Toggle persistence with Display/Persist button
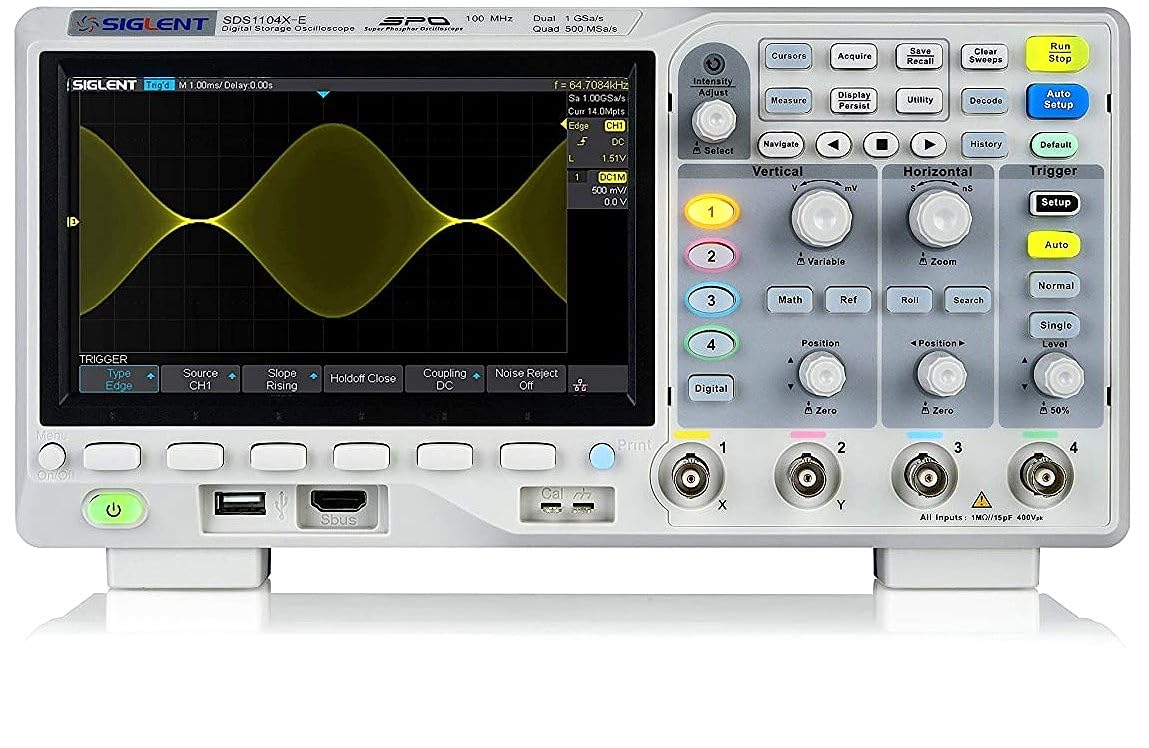The width and height of the screenshot is (1149, 748). coord(852,99)
